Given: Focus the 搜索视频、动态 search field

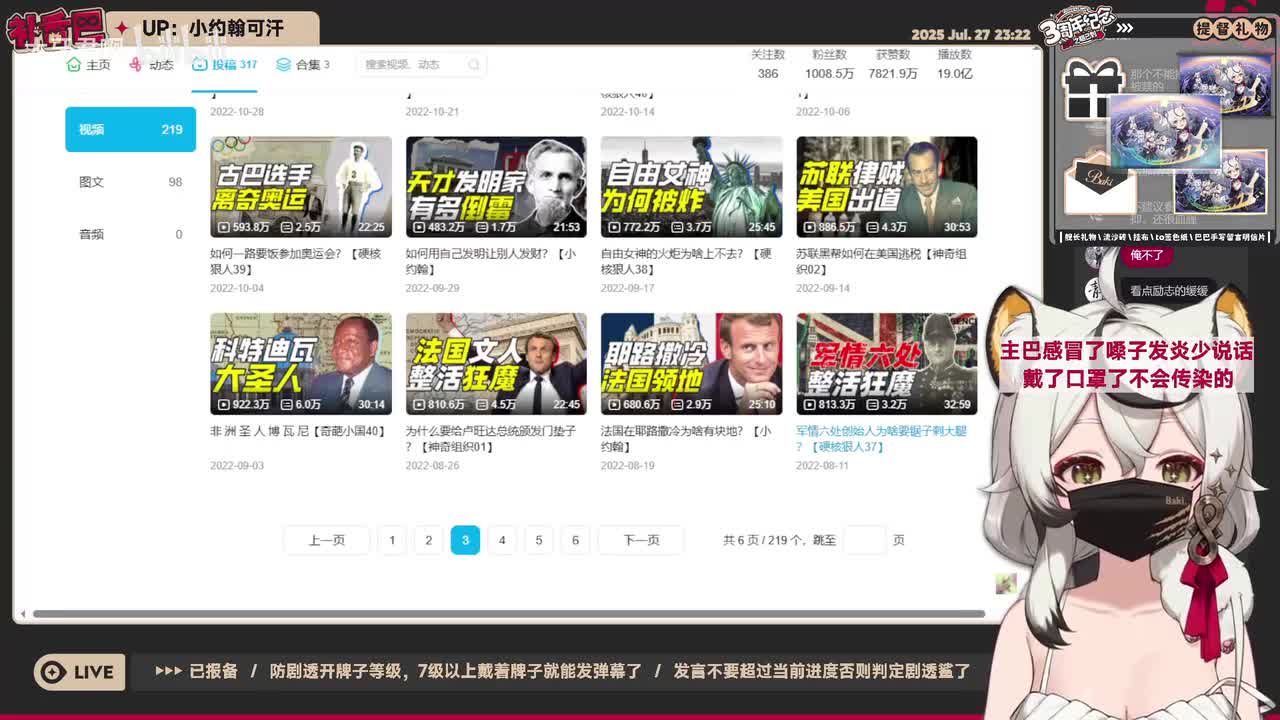Looking at the screenshot, I should coord(421,64).
